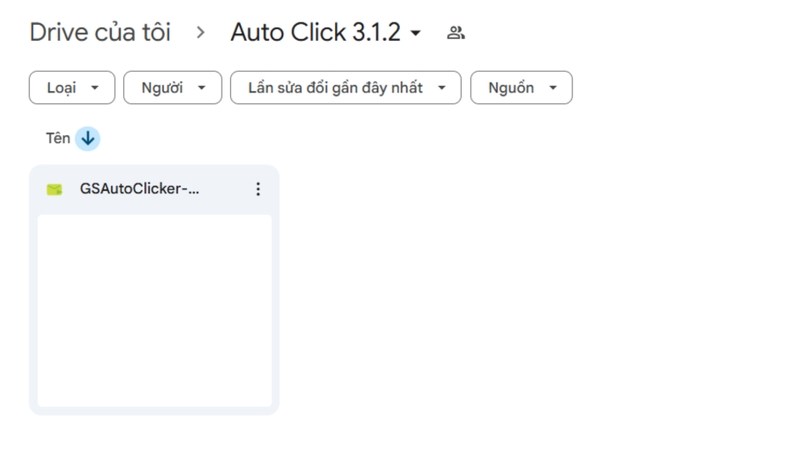Viewport: 800px width, 450px height.
Task: Click the GSAutoClicker card header bar
Action: tap(222, 189)
